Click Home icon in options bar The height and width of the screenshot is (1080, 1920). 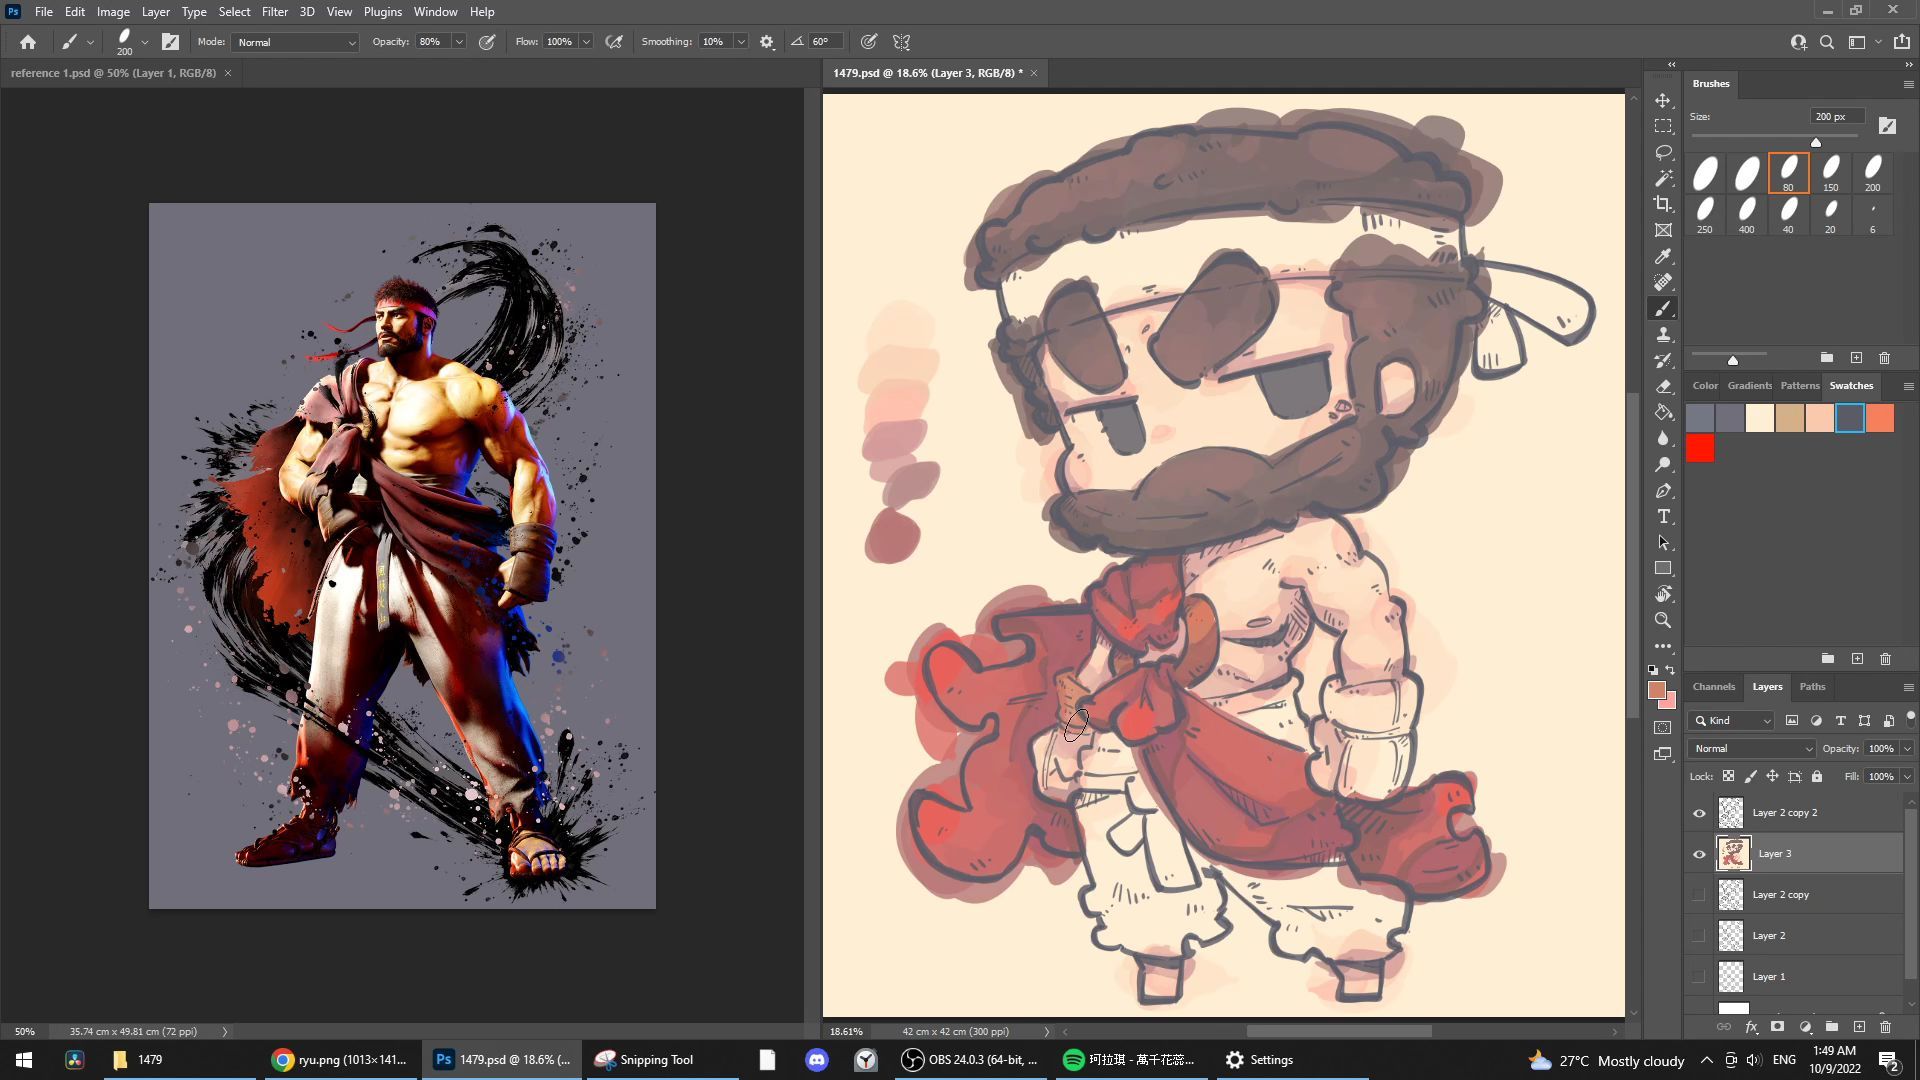(x=28, y=42)
